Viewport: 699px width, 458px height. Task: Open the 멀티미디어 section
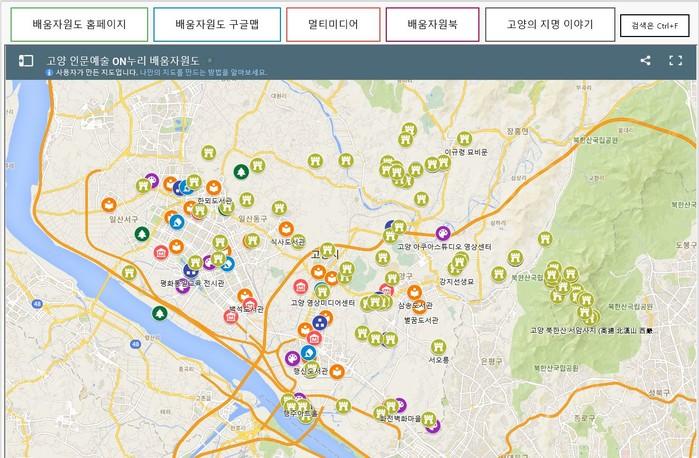(332, 23)
